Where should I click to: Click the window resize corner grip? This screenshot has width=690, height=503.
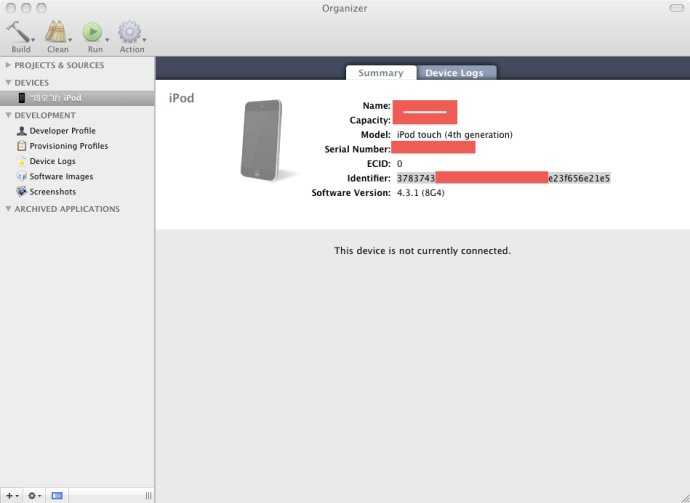(x=683, y=497)
